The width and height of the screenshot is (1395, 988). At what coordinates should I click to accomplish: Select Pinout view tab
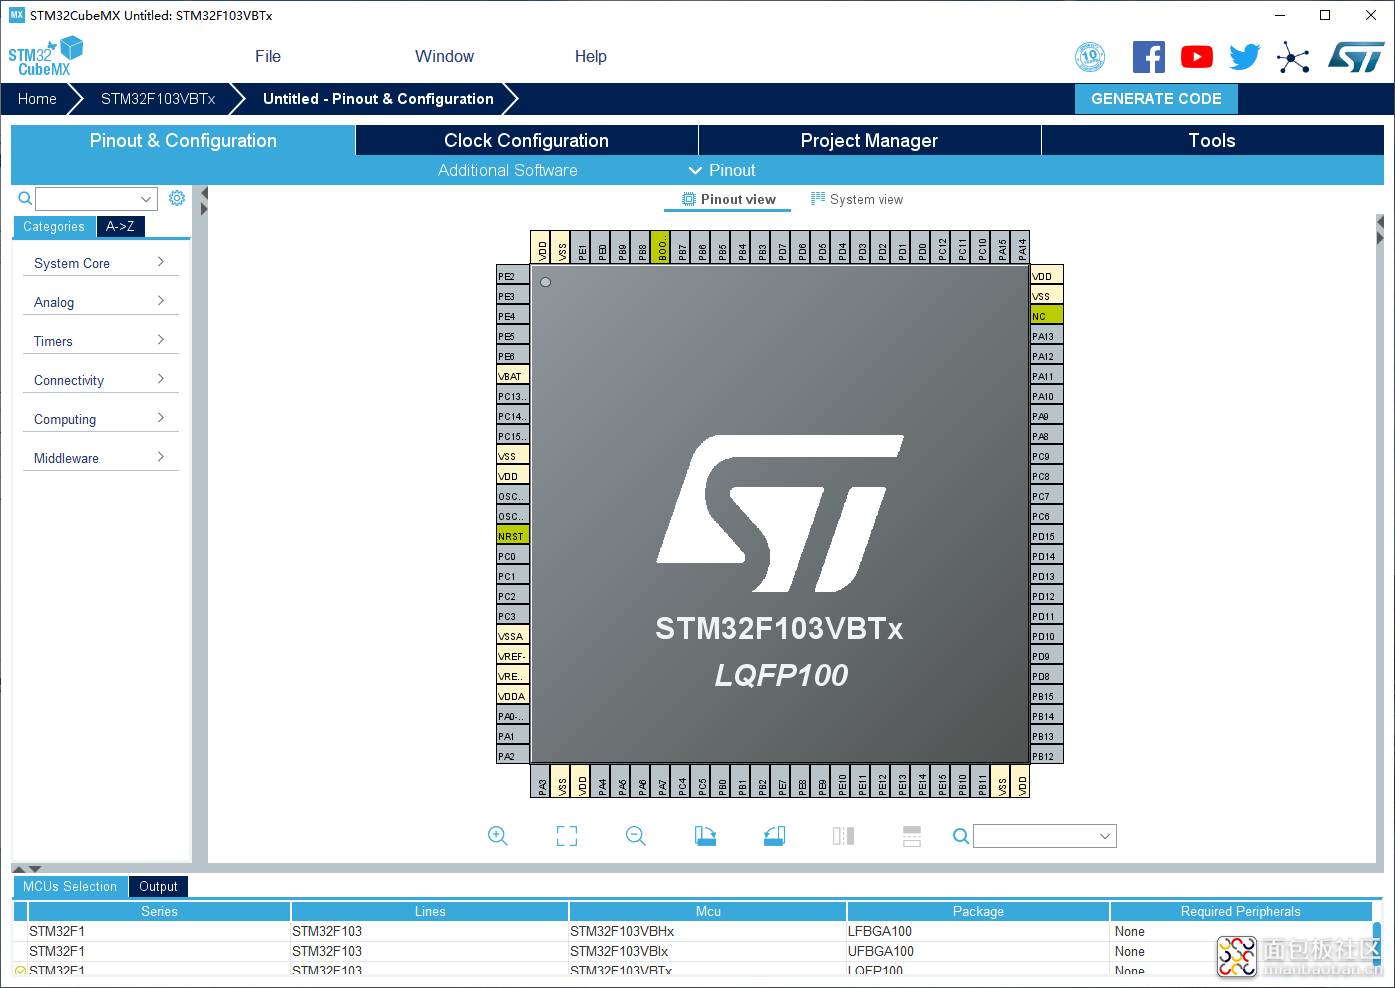pyautogui.click(x=728, y=199)
